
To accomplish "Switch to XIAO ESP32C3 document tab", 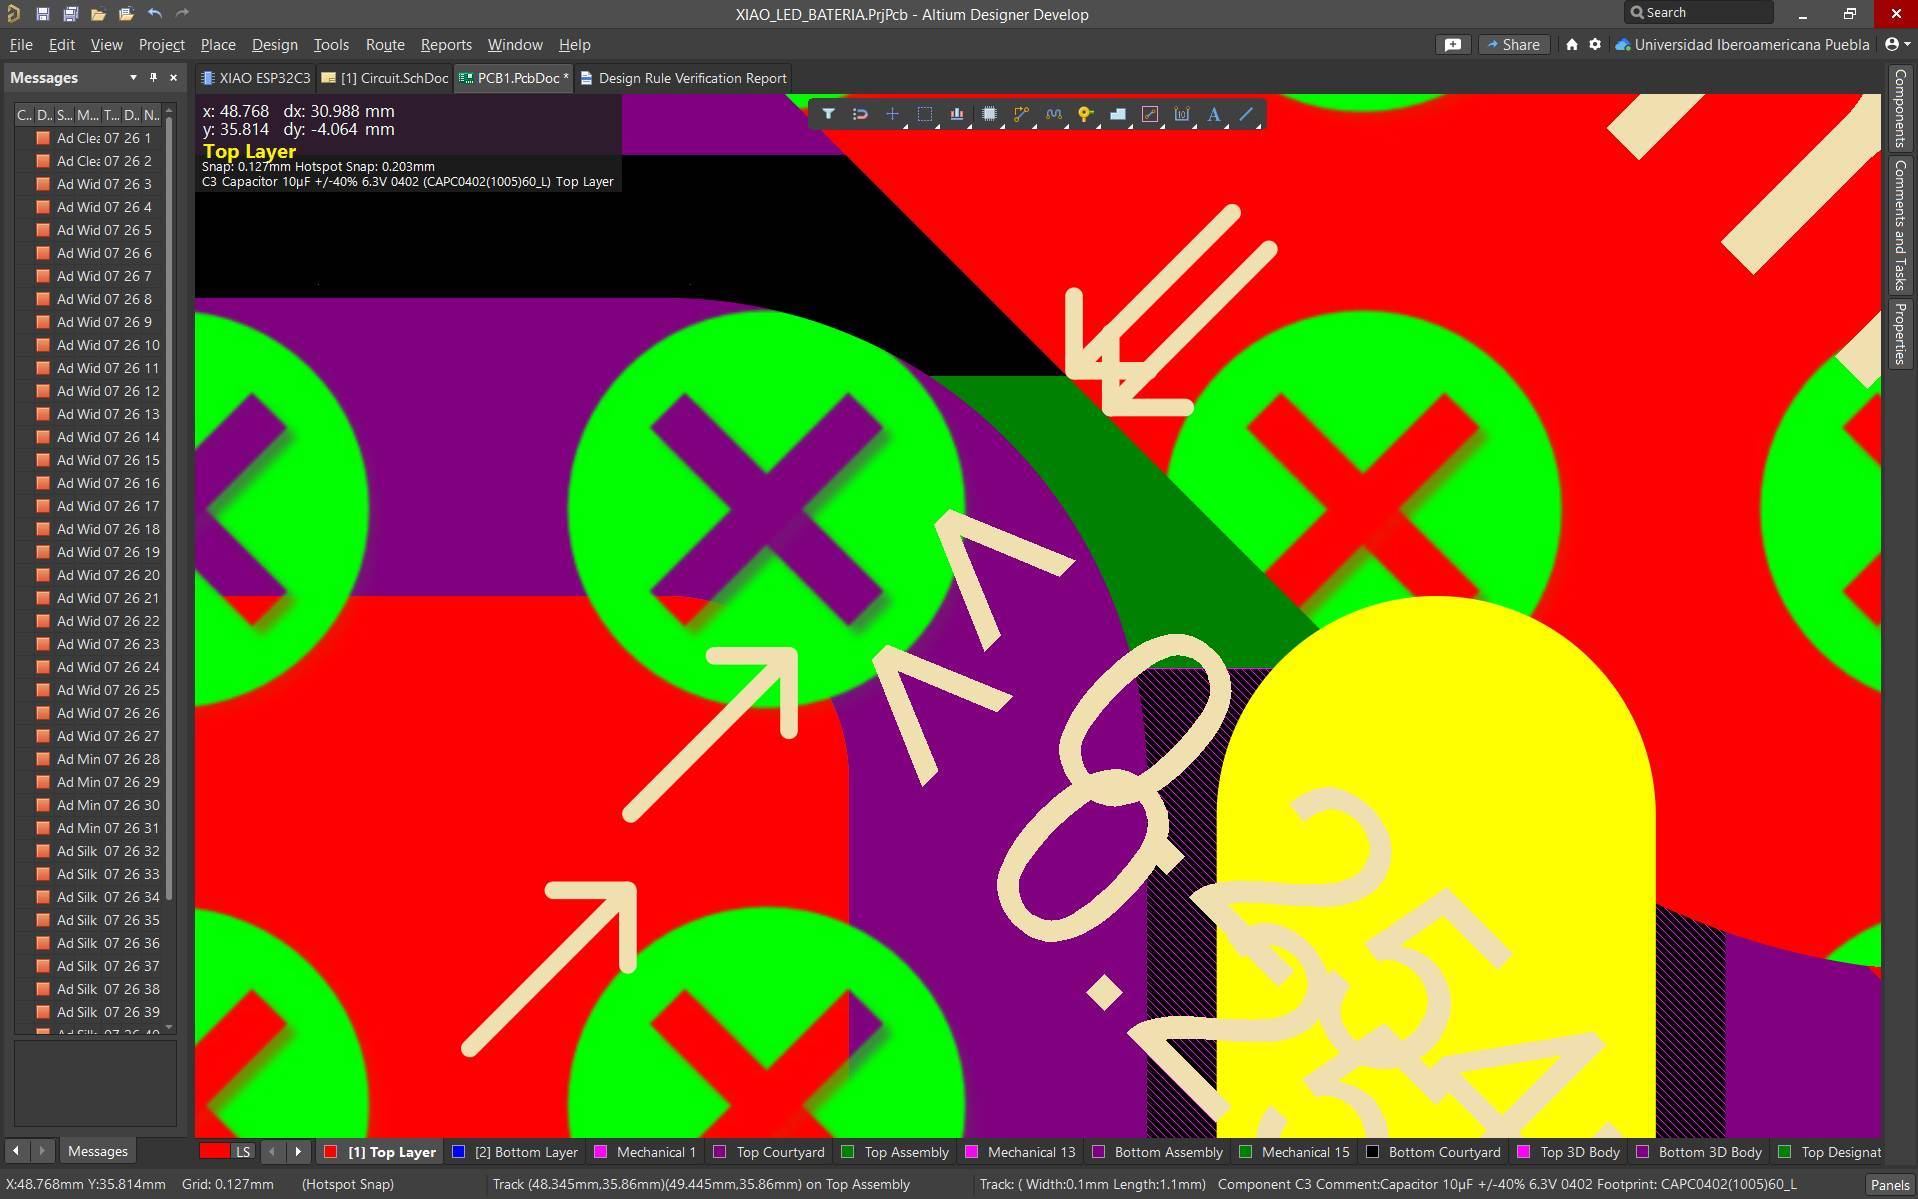I will tap(256, 78).
